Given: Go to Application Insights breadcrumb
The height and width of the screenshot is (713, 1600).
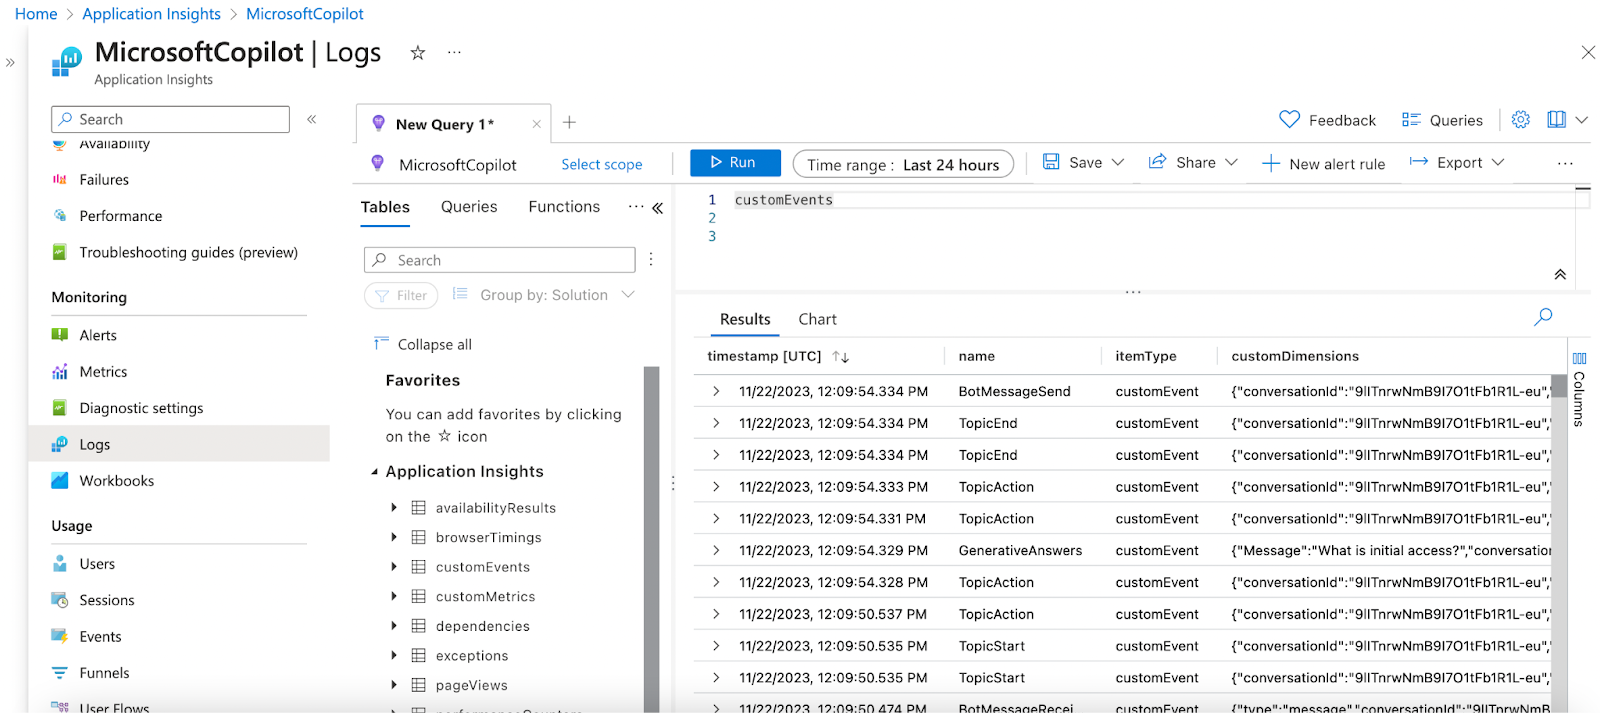Looking at the screenshot, I should (151, 14).
